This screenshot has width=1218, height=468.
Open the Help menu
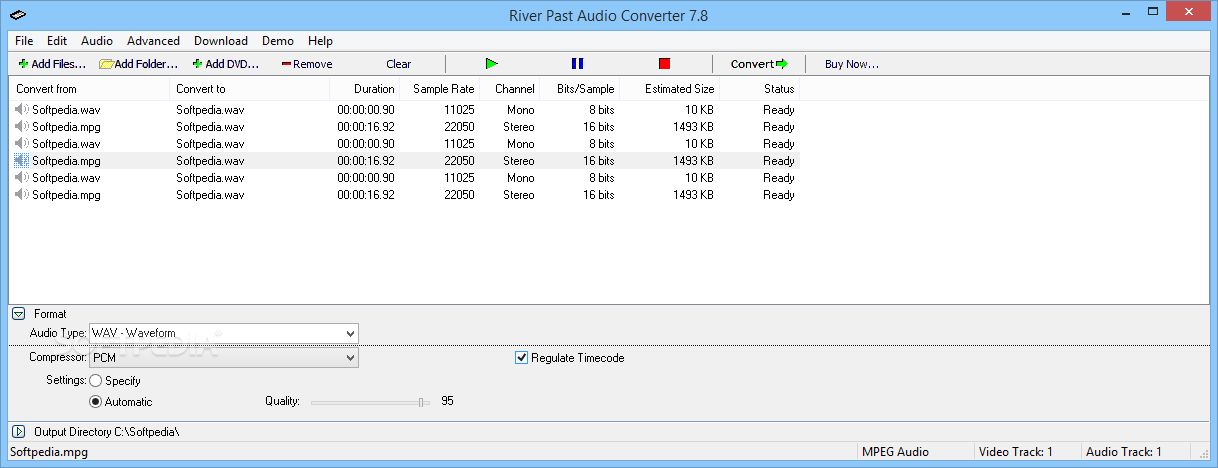click(320, 41)
